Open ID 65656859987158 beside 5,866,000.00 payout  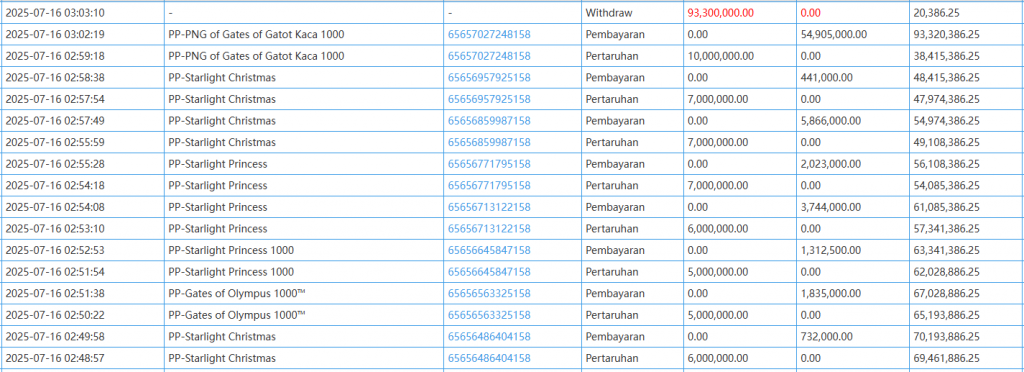[x=489, y=121]
